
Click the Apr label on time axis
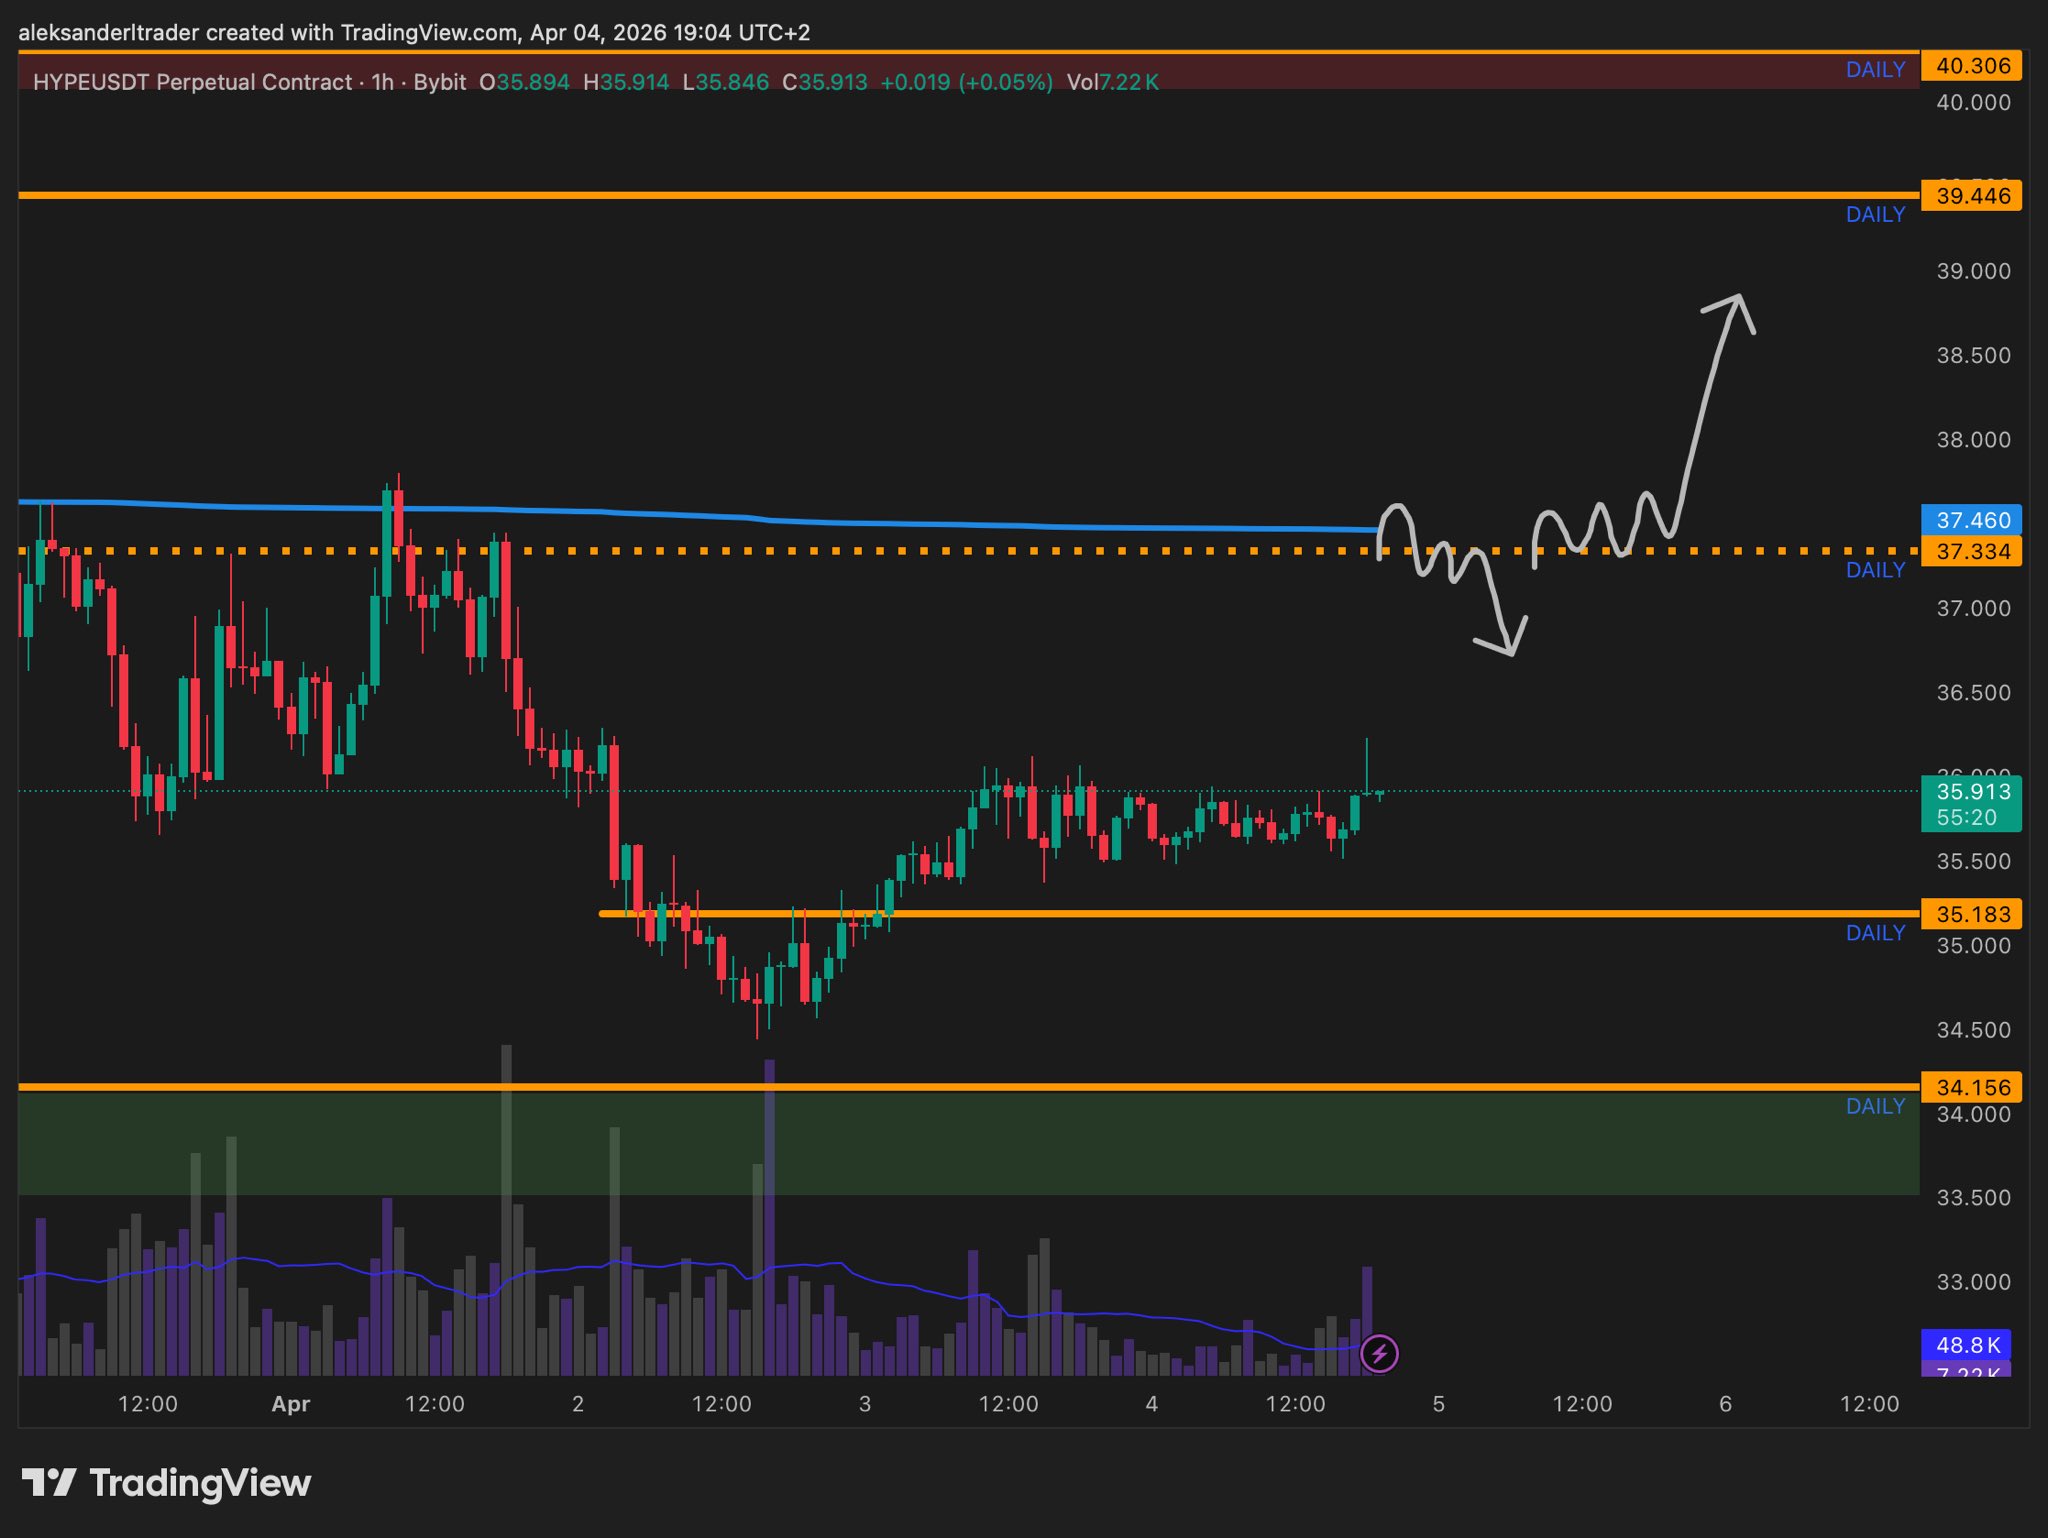point(290,1404)
